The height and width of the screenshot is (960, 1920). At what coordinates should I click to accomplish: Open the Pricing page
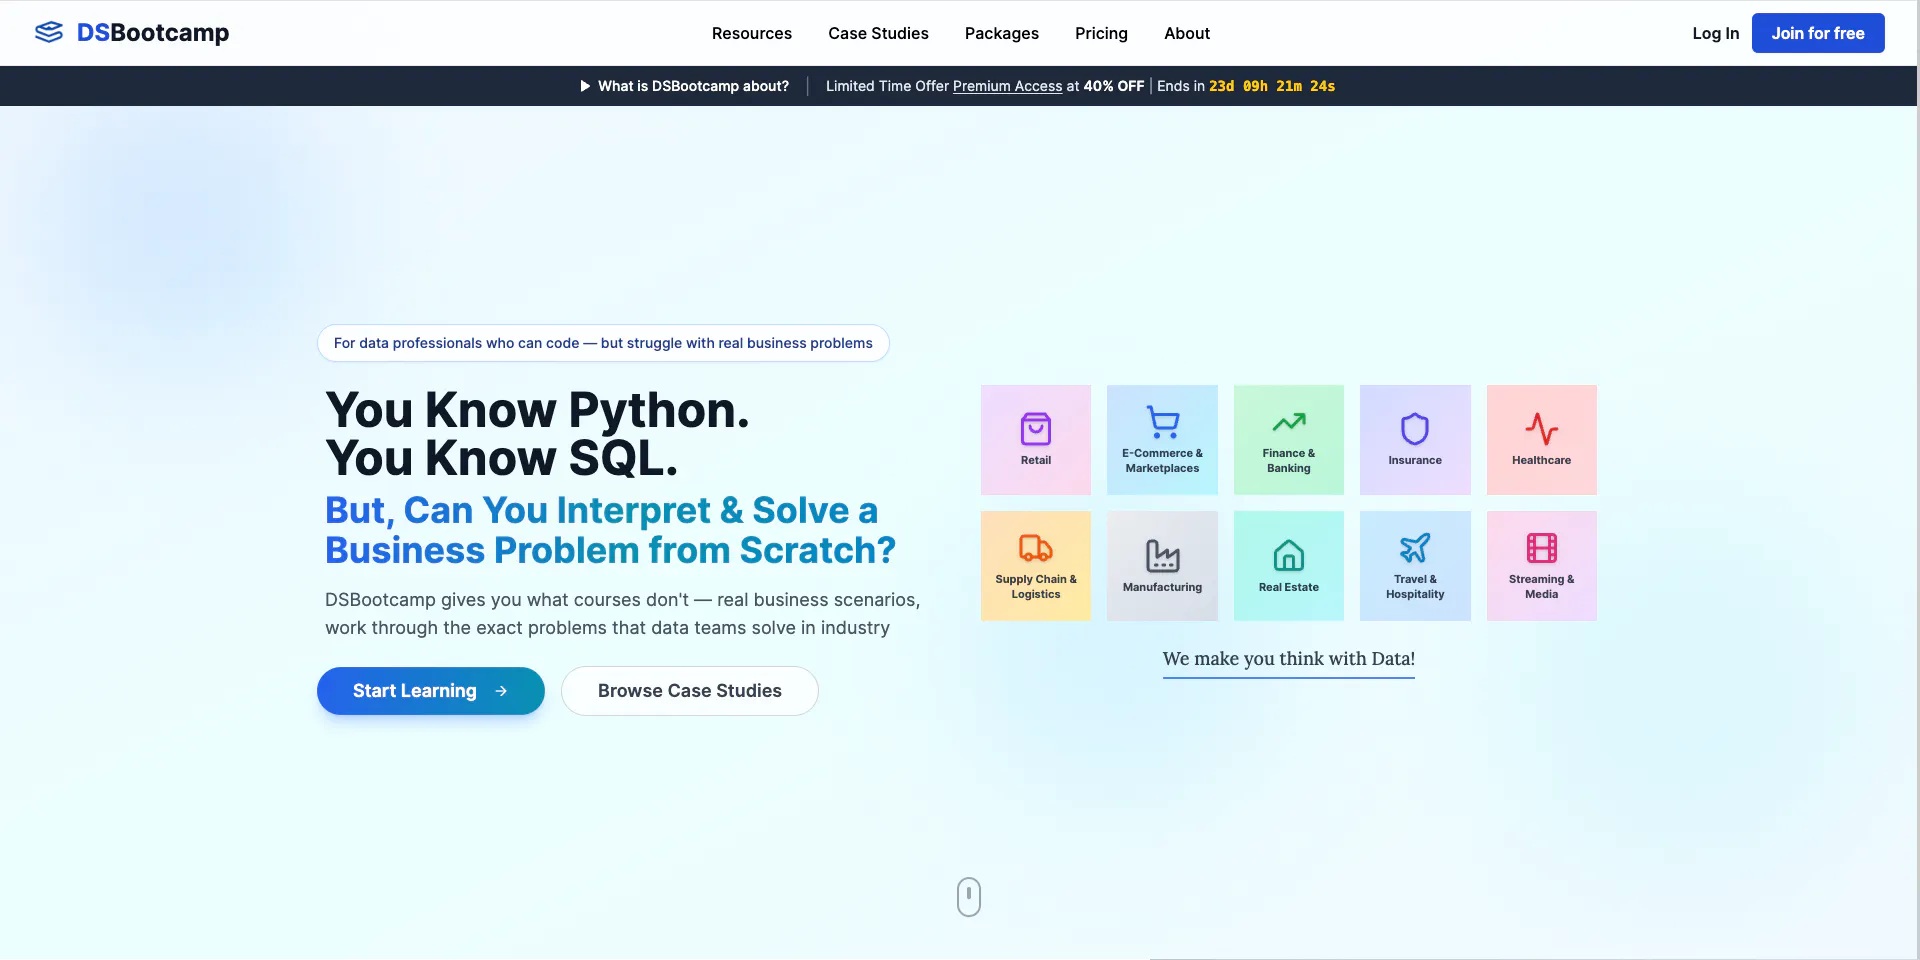click(x=1101, y=33)
